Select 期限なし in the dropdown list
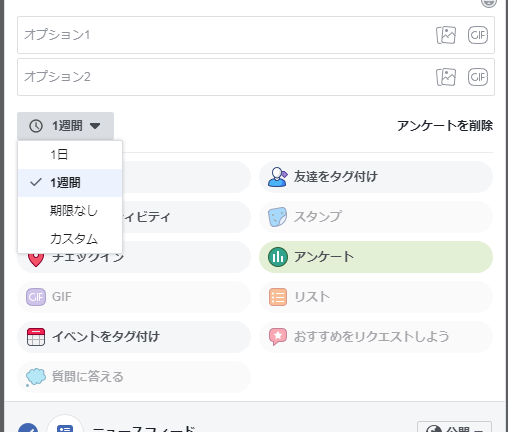The image size is (508, 432). point(70,211)
